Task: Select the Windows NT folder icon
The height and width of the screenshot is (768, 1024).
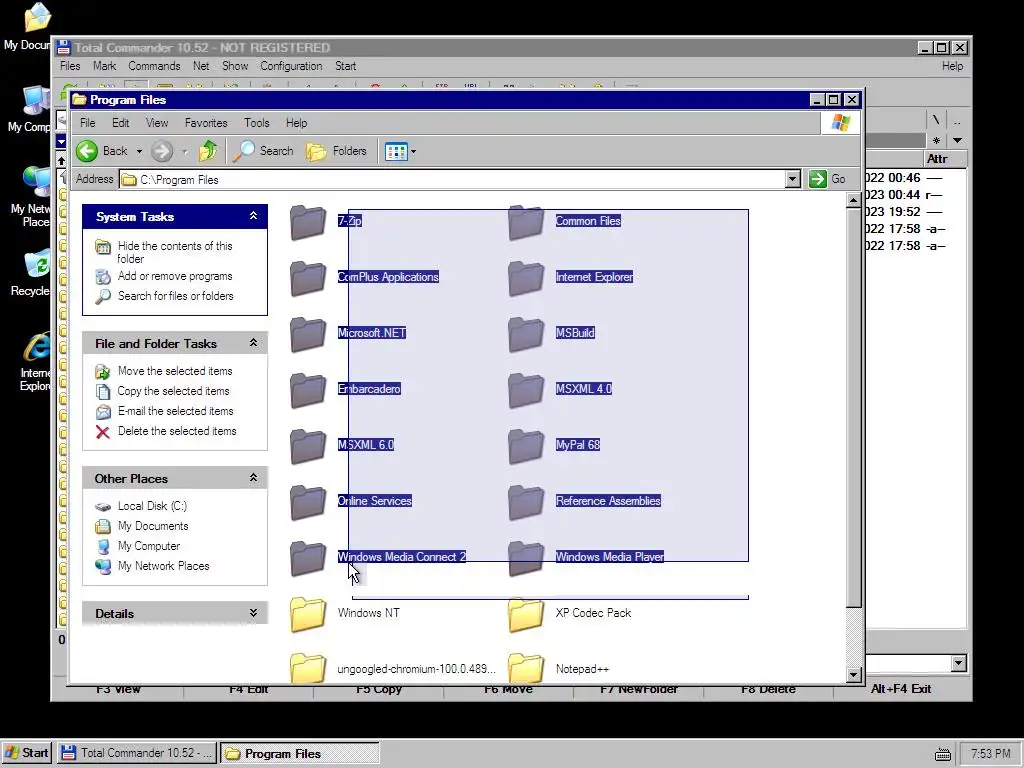Action: click(x=308, y=614)
